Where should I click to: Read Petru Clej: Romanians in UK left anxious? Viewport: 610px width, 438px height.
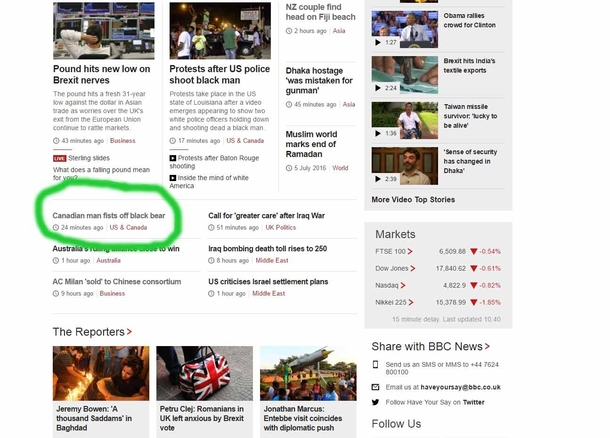tap(202, 419)
